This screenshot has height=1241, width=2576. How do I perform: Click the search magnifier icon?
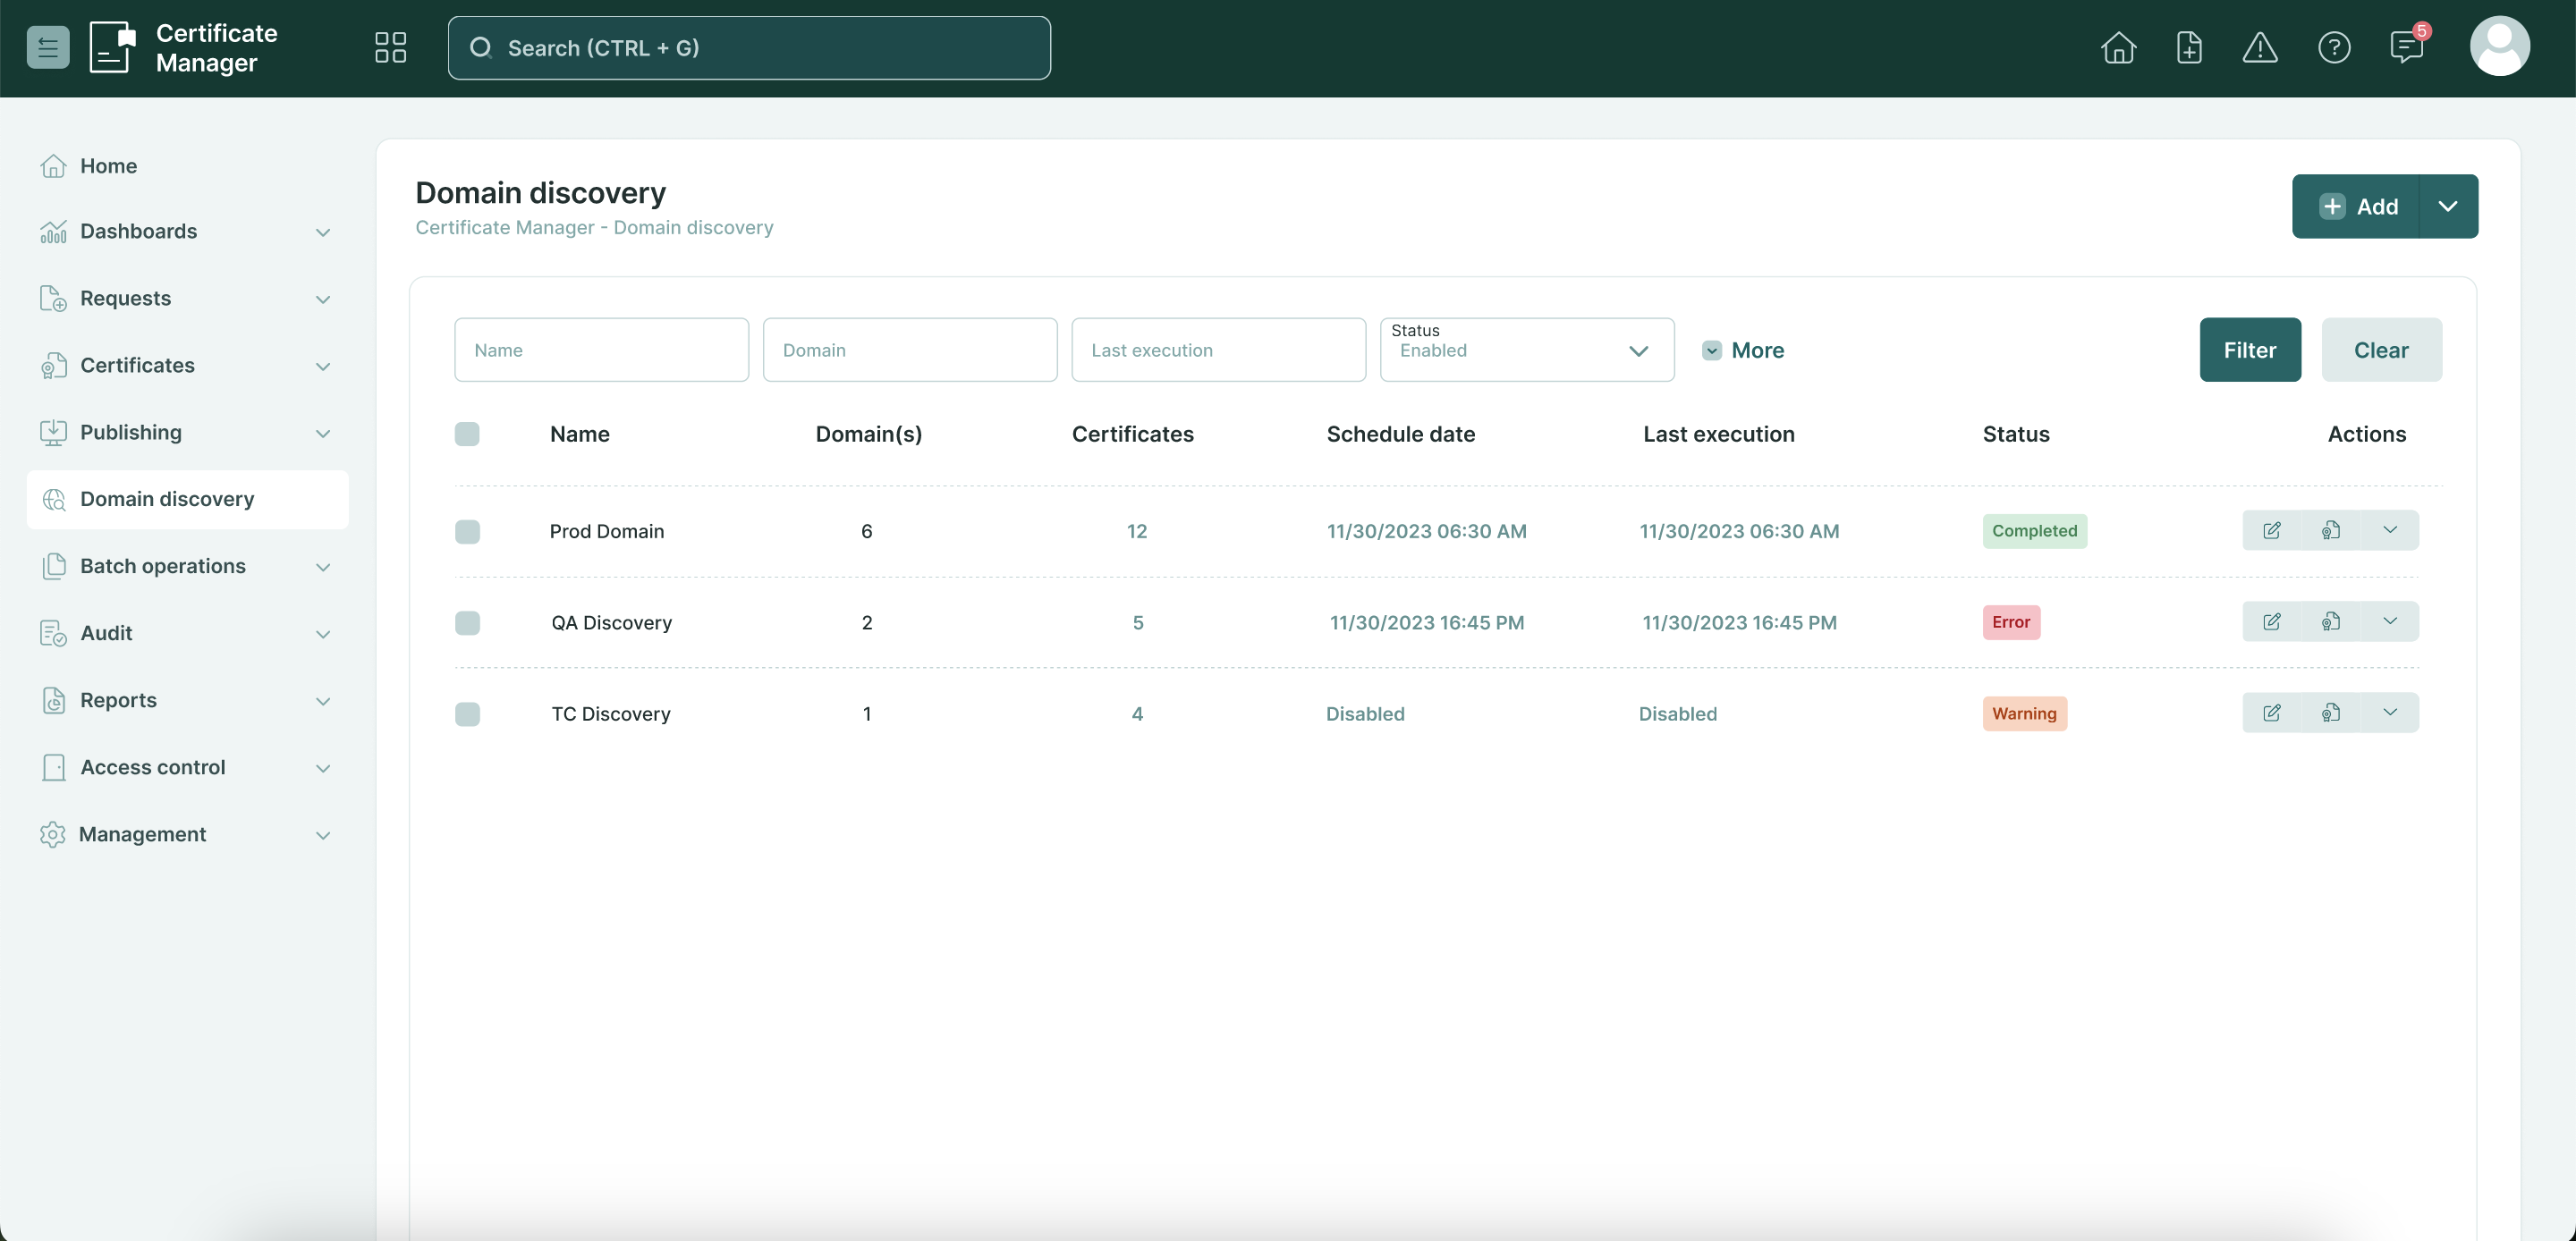[x=481, y=47]
